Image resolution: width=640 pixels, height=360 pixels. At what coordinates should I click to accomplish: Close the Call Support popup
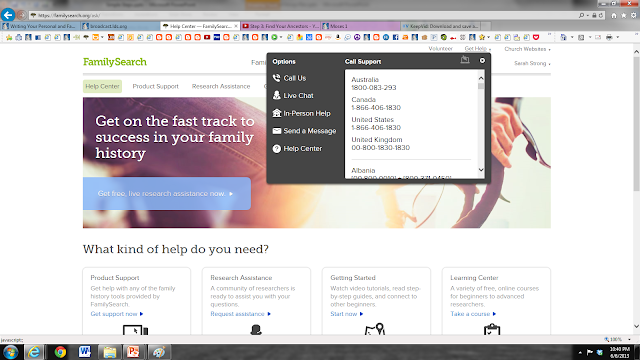coord(482,60)
